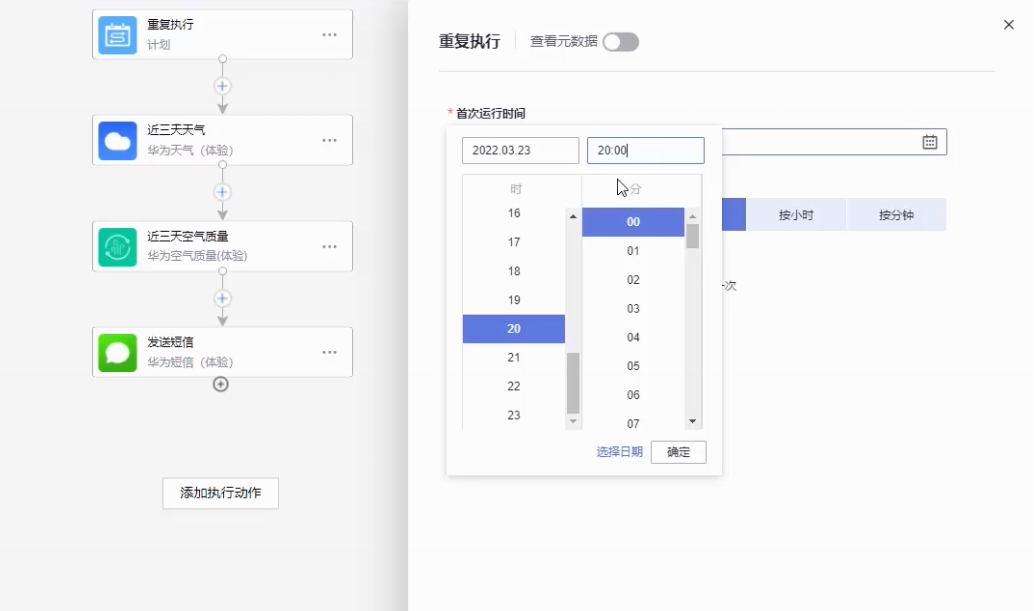Image resolution: width=1034 pixels, height=611 pixels.
Task: Click the 选择日期 link
Action: point(619,452)
